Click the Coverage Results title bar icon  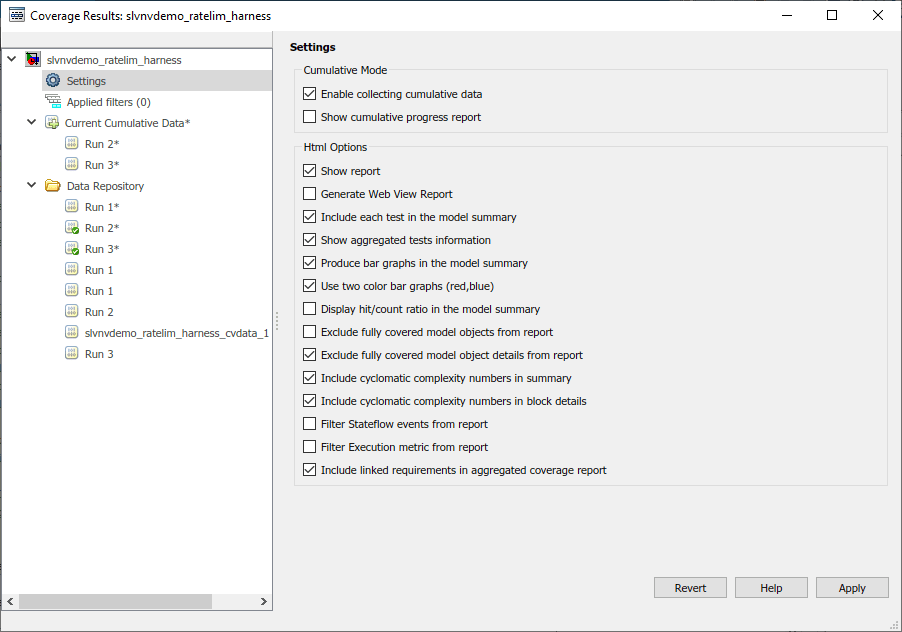click(x=16, y=16)
